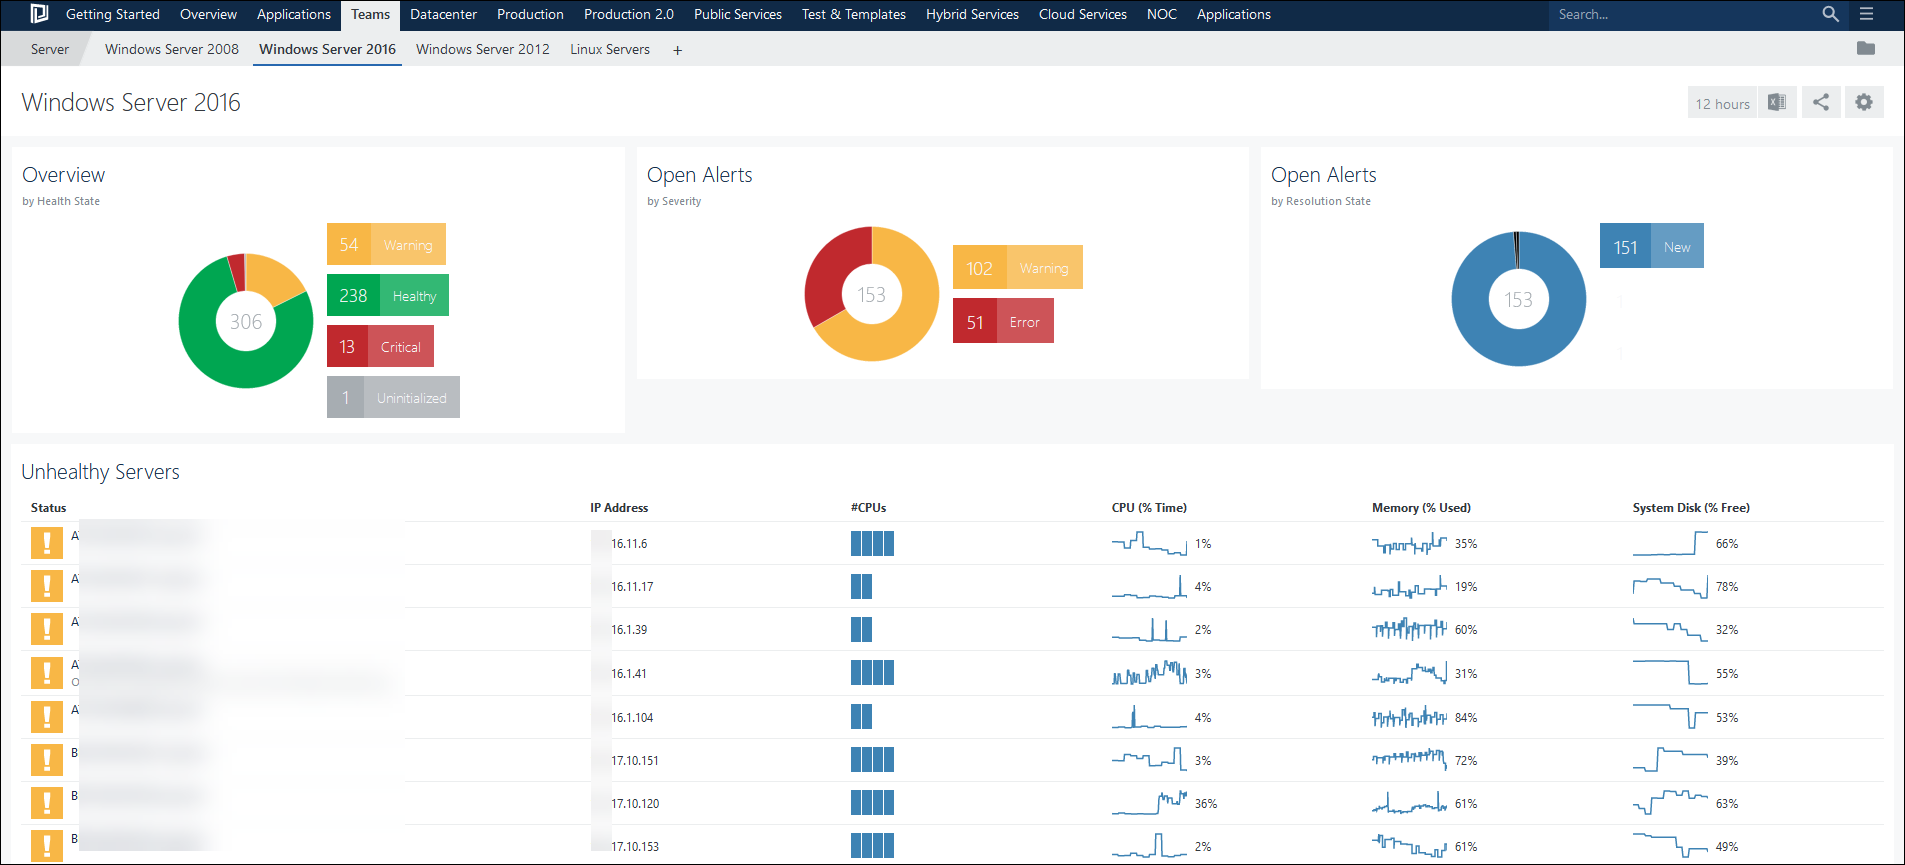Click the 72% memory value
1905x865 pixels.
[1466, 760]
